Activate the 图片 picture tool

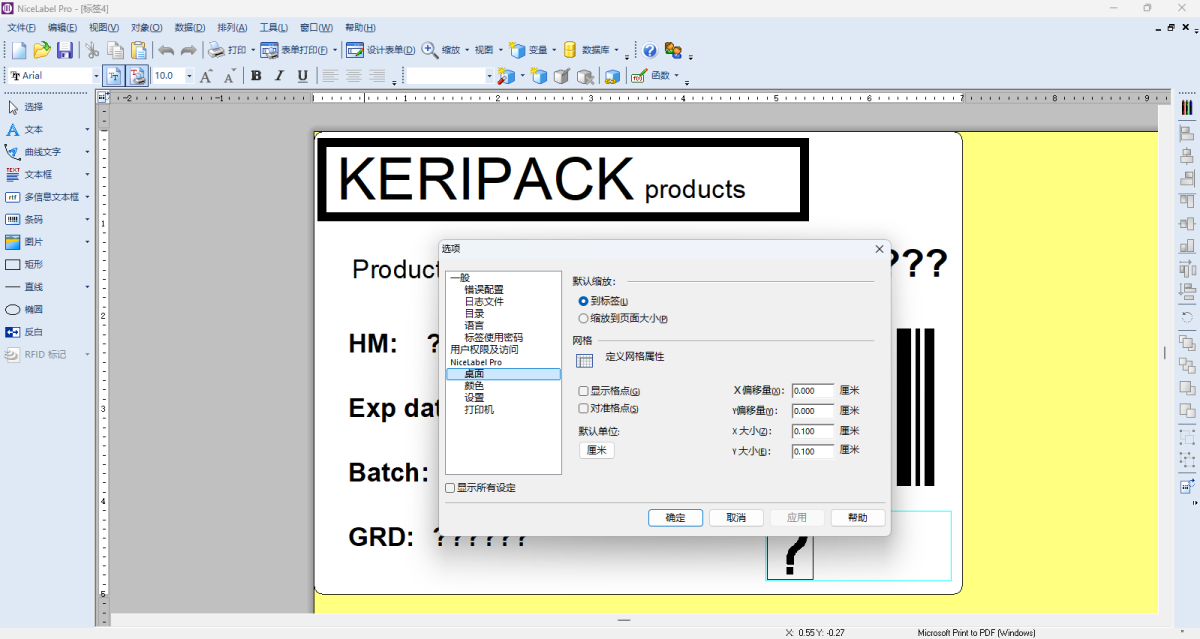click(x=22, y=240)
